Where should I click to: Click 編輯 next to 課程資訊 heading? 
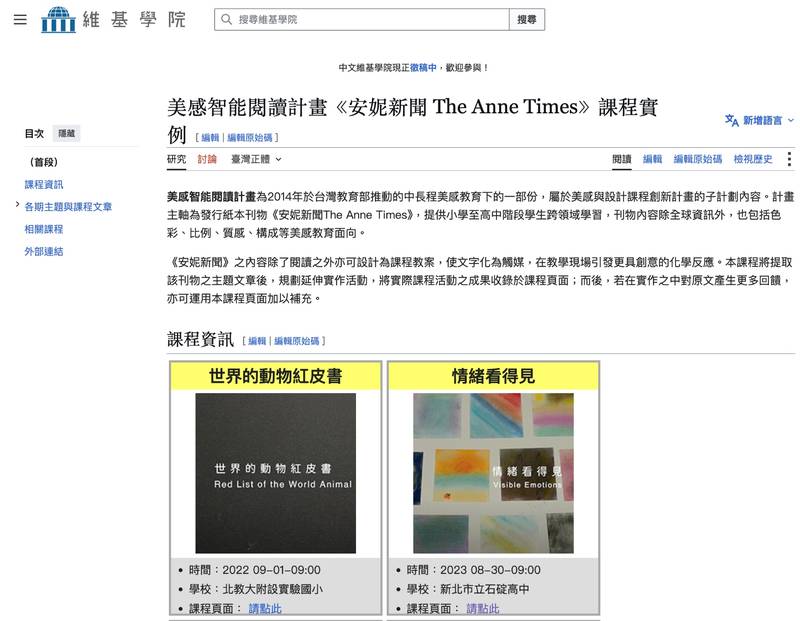point(257,341)
